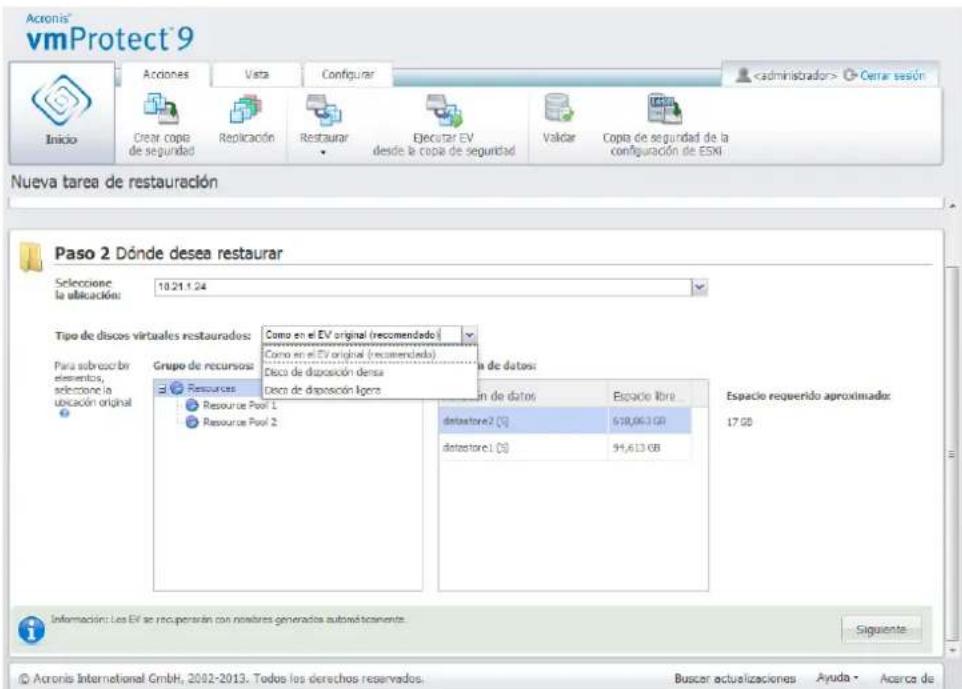Screen dimensions: 962x689
Task: Click the scrollbar down arrow
Action: point(952,650)
